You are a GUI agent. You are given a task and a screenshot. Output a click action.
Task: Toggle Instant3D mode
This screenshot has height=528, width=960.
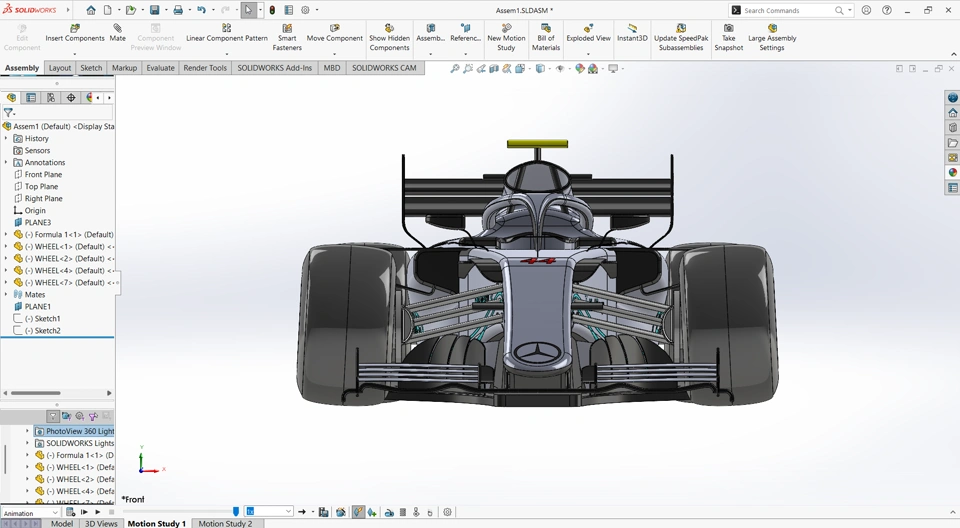632,34
